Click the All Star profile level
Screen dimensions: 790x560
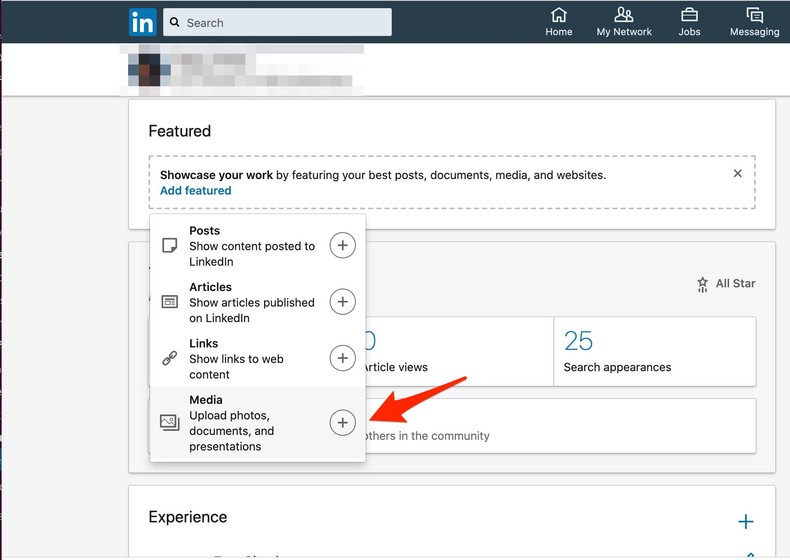(726, 284)
